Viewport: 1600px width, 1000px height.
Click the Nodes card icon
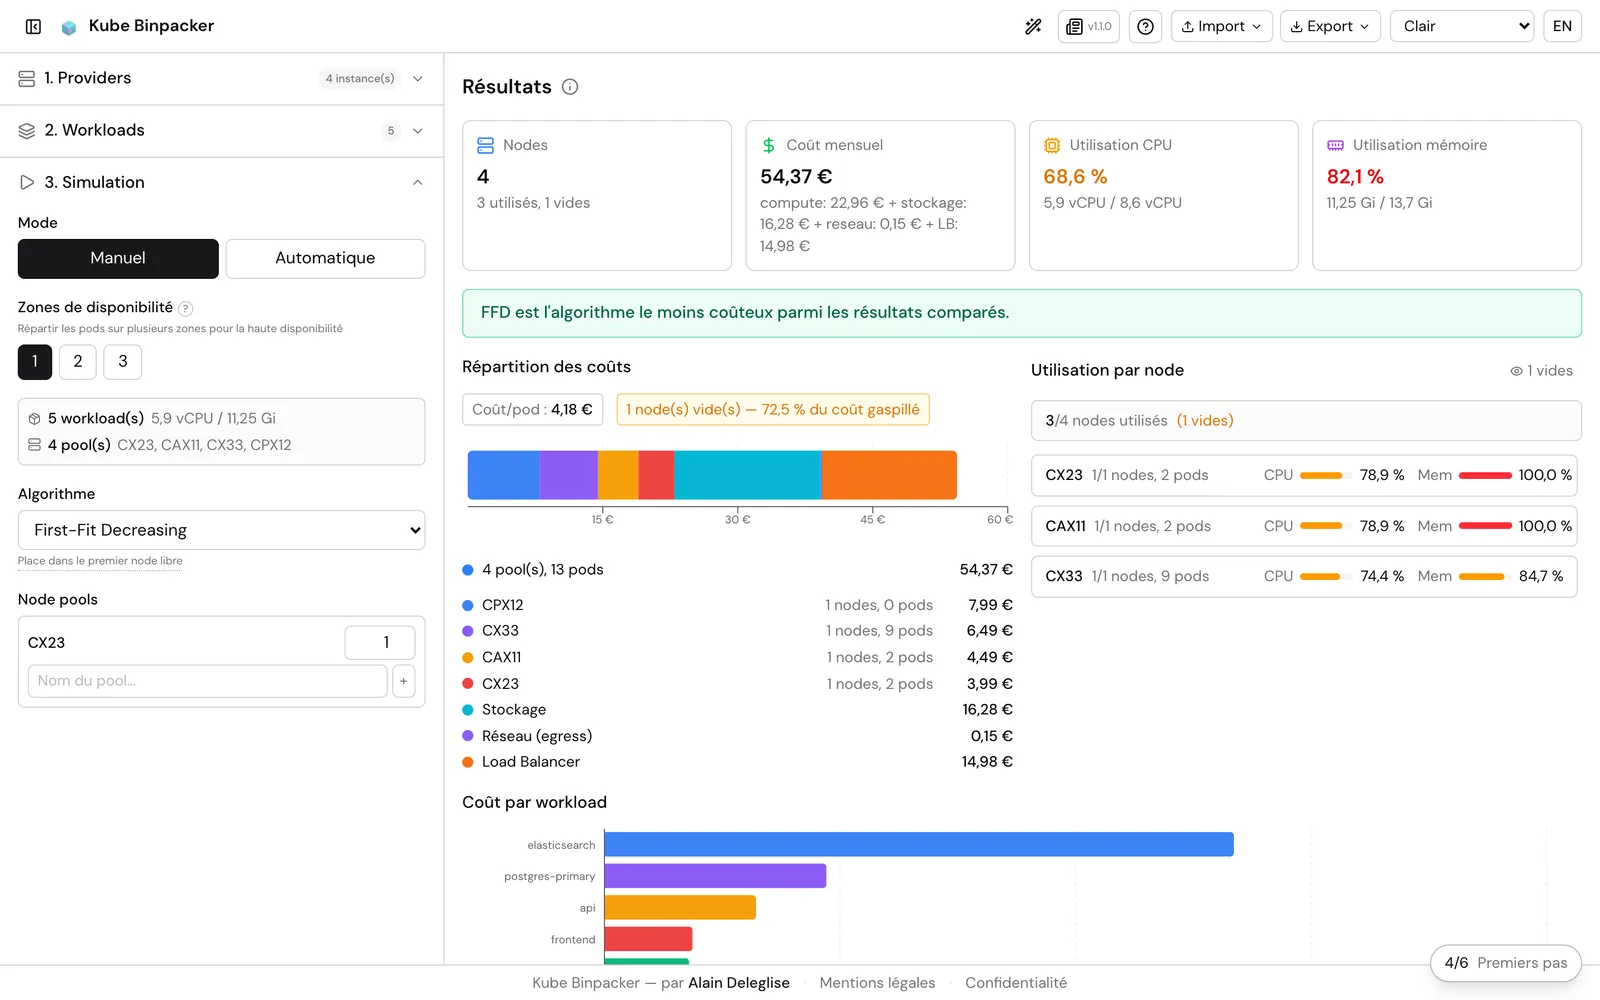485,145
